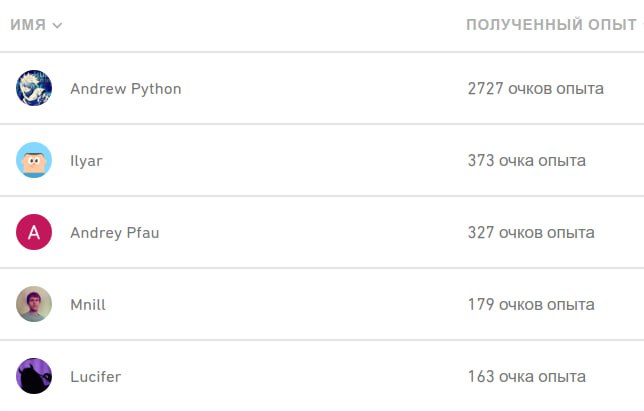This screenshot has width=644, height=411.
Task: Click the Полученный опыт column header
Action: tap(551, 25)
